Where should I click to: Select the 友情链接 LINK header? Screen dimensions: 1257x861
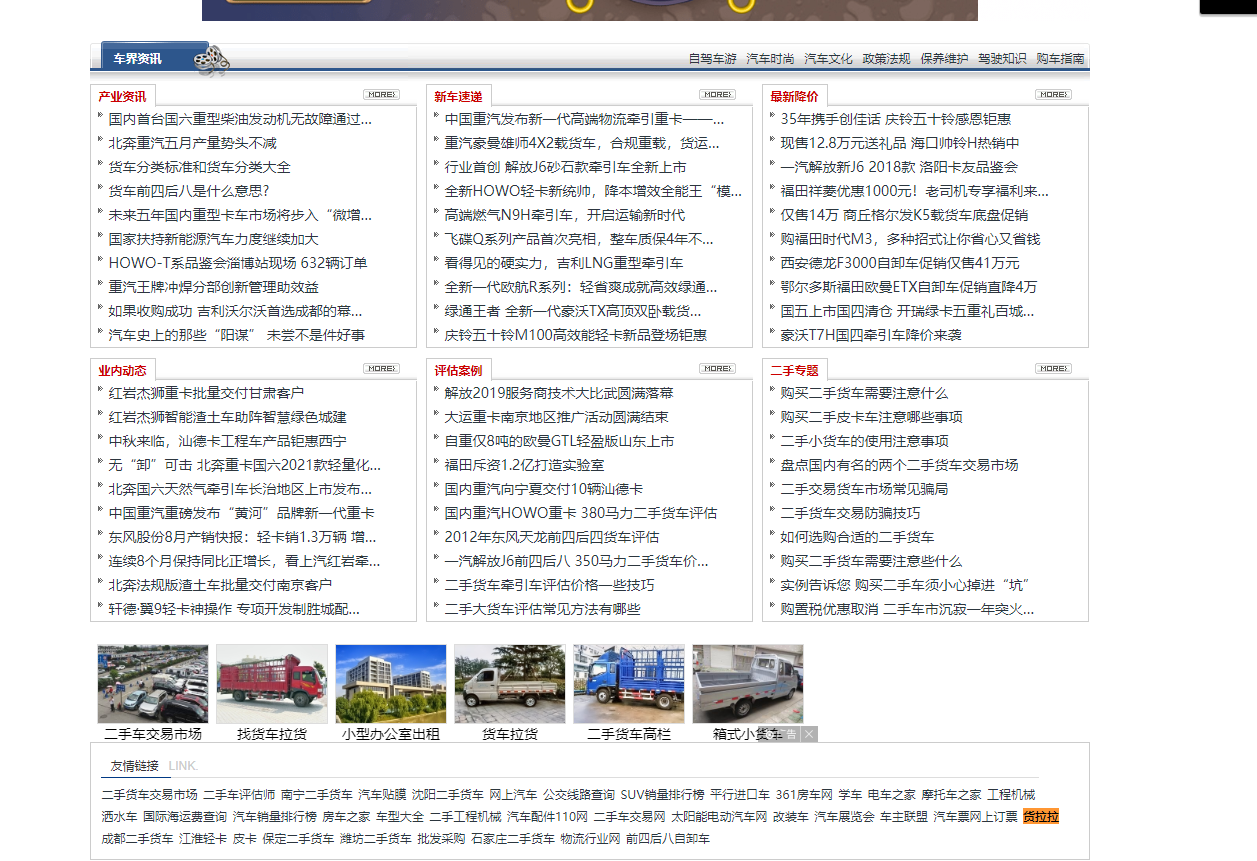pyautogui.click(x=139, y=763)
